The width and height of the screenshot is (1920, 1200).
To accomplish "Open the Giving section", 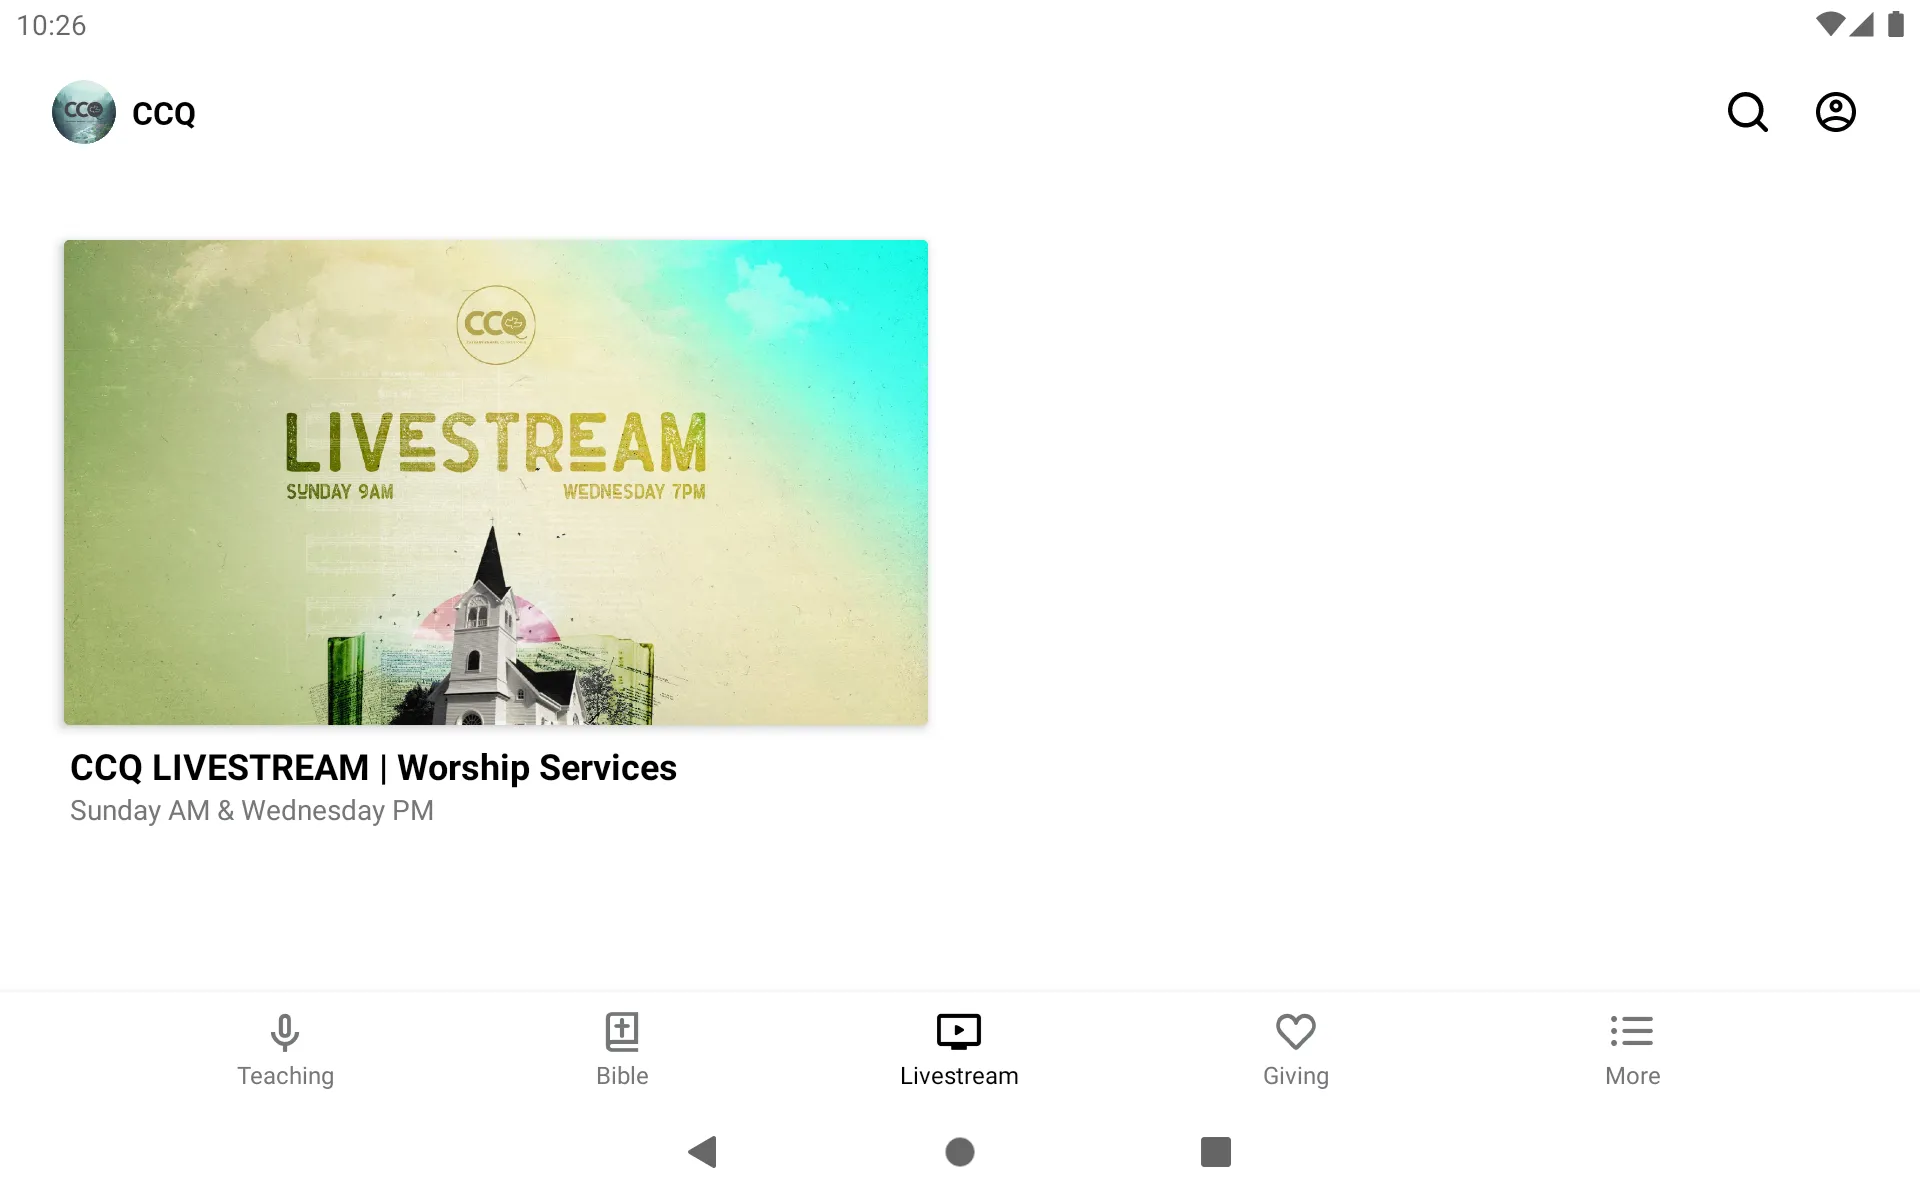I will tap(1295, 1048).
